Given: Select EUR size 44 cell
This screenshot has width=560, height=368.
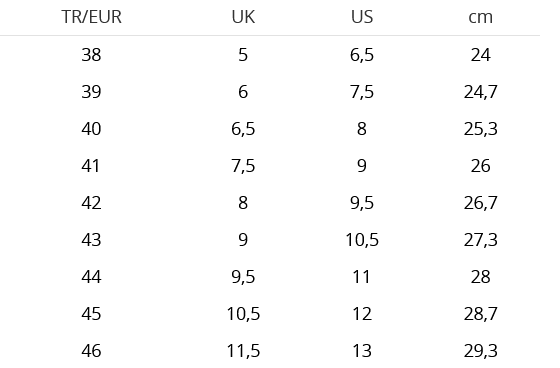Looking at the screenshot, I should click(x=91, y=277).
